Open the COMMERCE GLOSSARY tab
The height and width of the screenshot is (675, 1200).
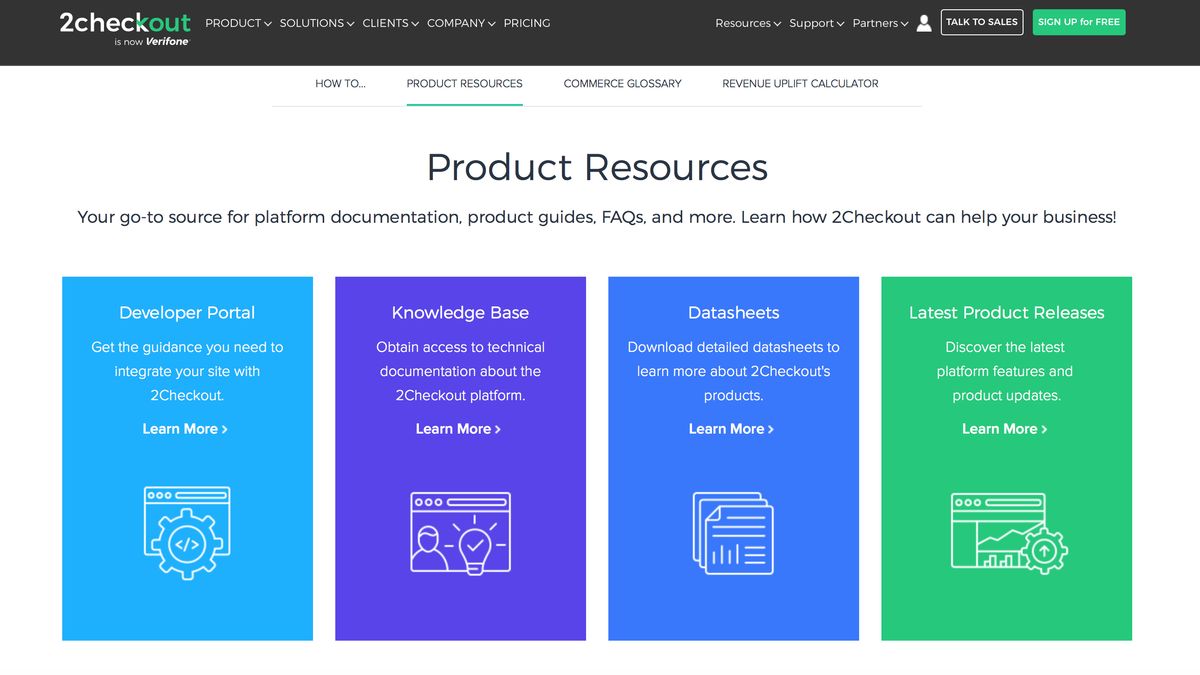[x=623, y=84]
